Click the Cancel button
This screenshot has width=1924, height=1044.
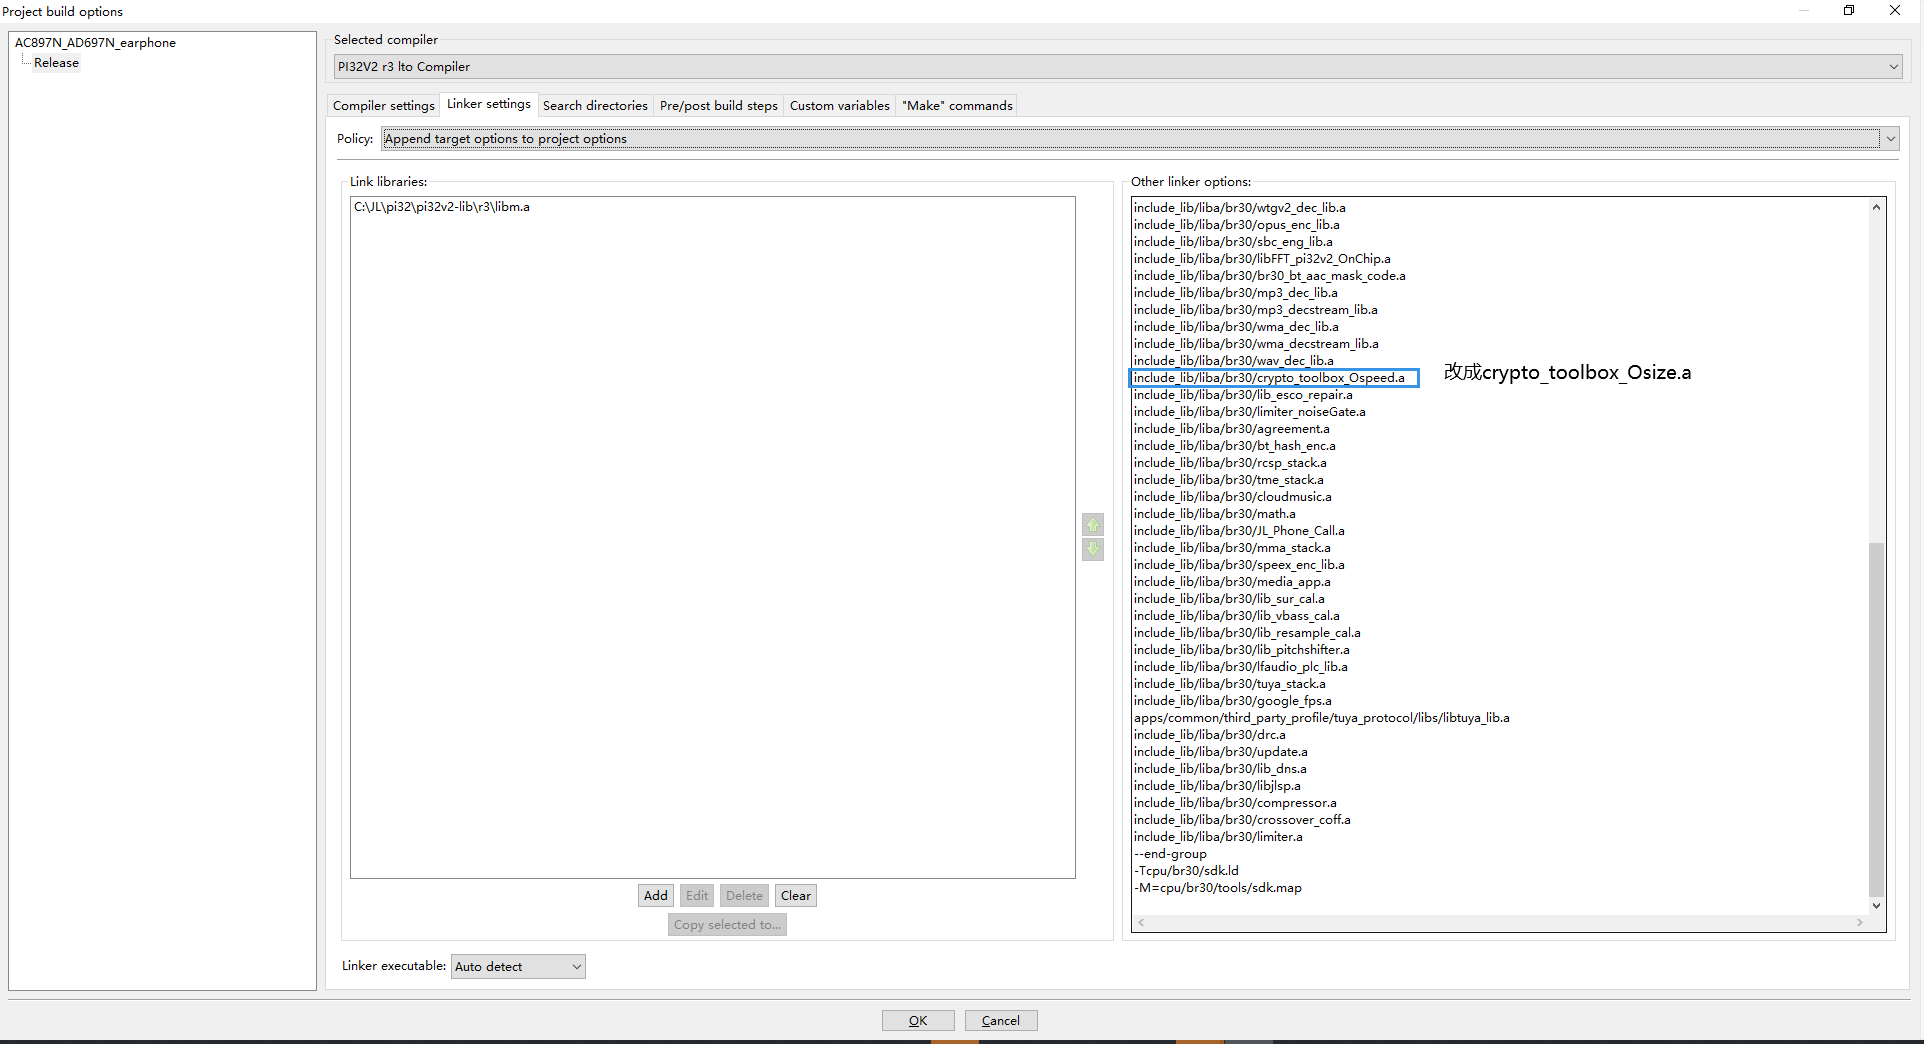(x=1001, y=1021)
